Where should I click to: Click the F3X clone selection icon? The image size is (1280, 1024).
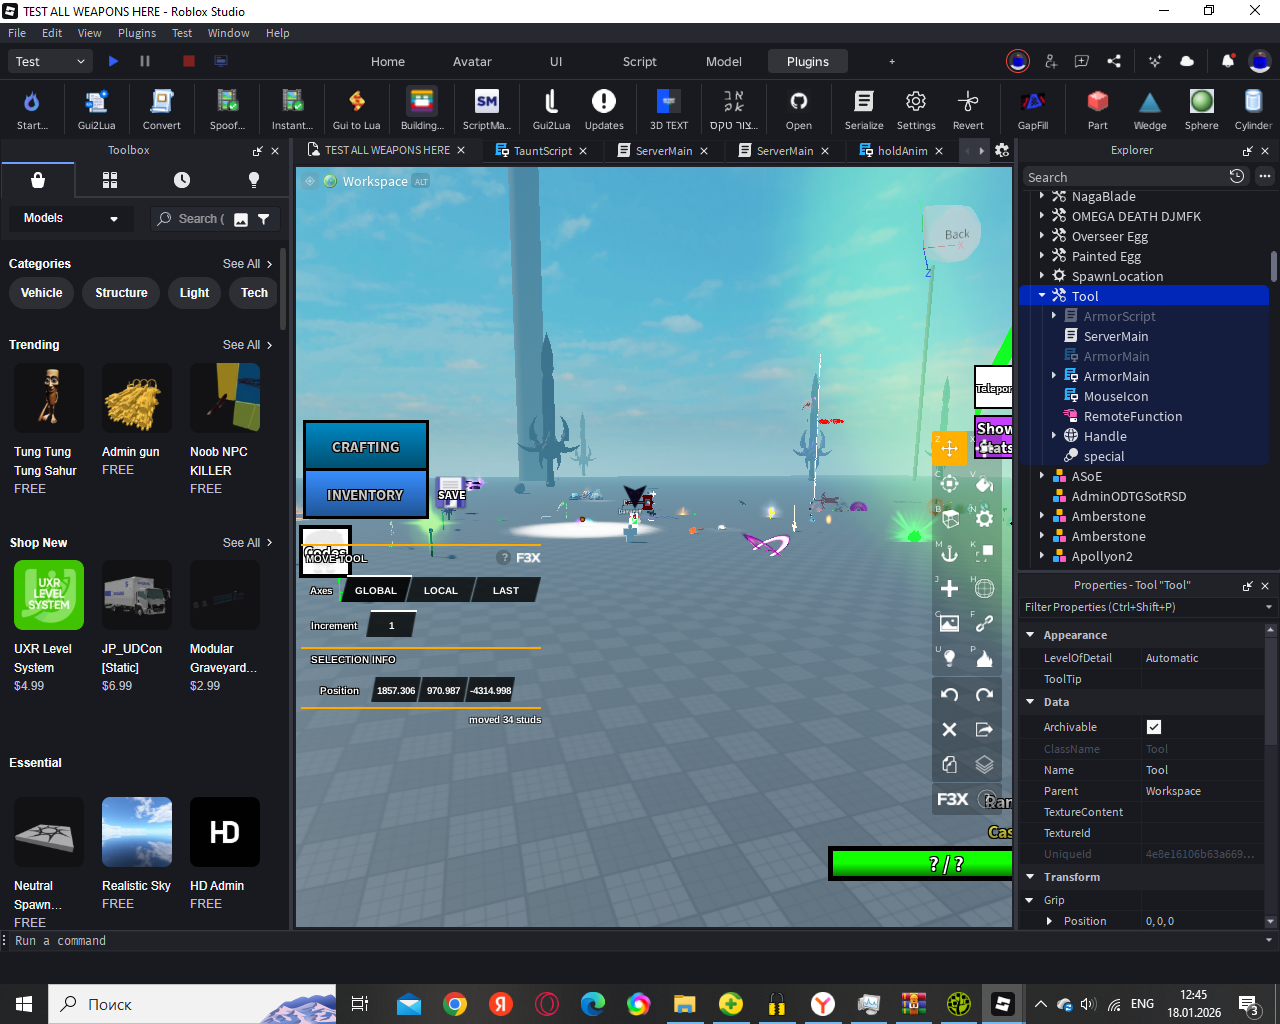coord(950,764)
